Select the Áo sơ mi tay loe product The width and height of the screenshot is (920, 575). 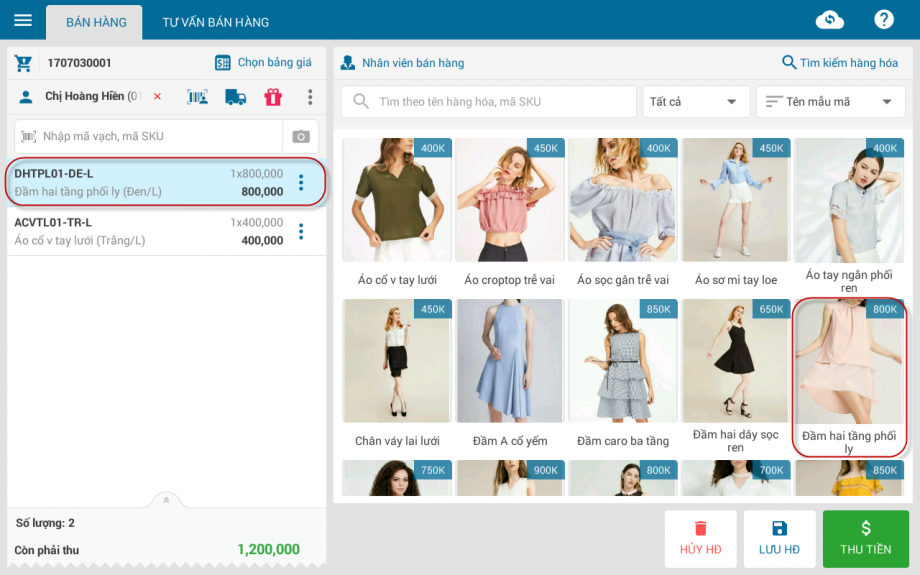[736, 214]
